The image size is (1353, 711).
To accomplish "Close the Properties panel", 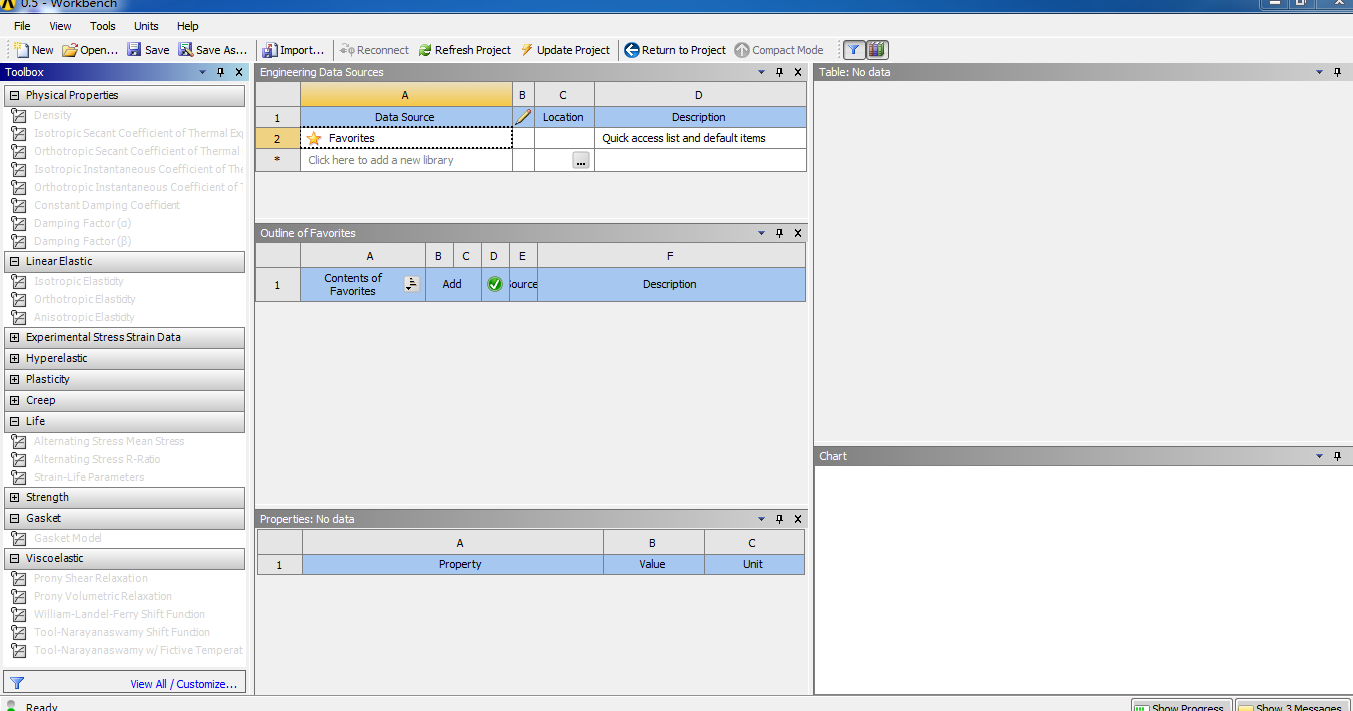I will 798,519.
